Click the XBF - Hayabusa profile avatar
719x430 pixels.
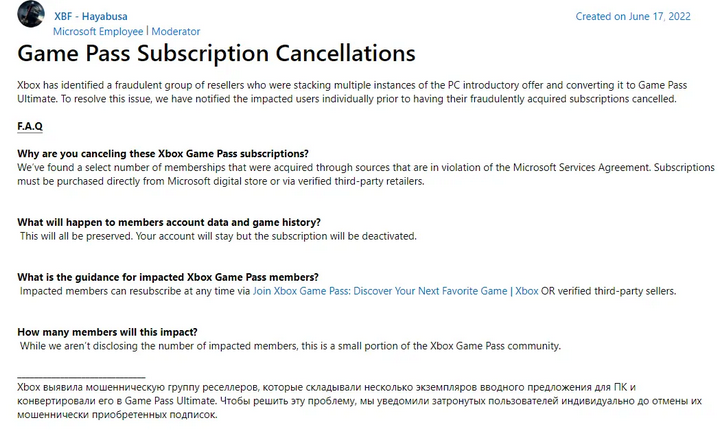click(x=31, y=14)
